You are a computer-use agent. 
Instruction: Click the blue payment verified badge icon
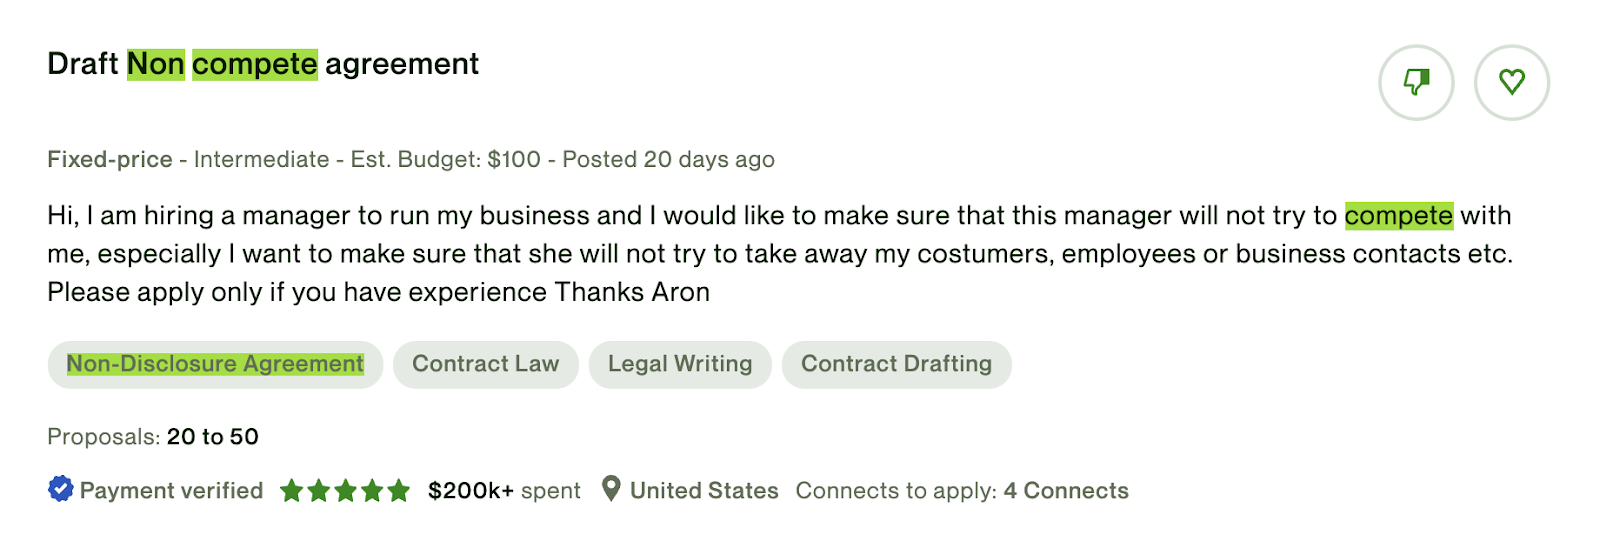(x=60, y=489)
